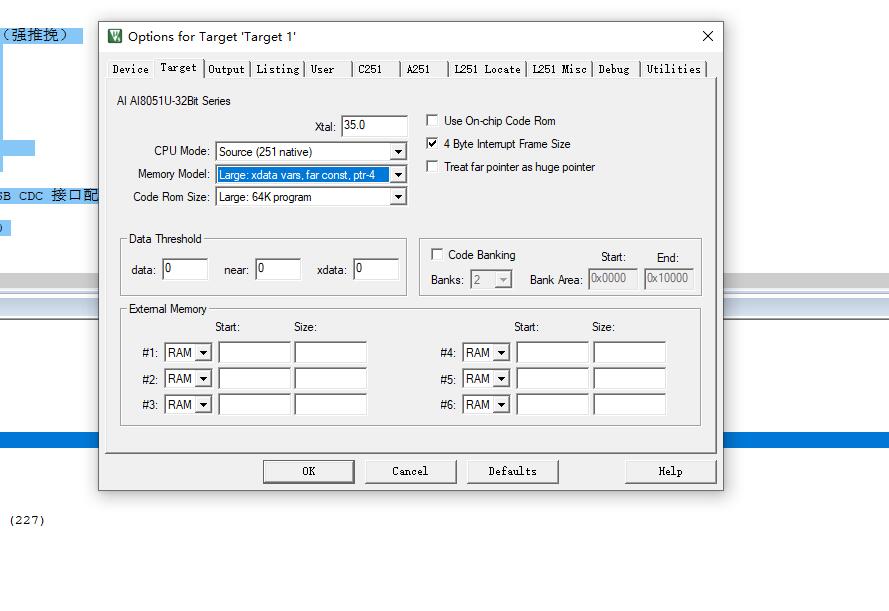Switch to the Device tab
This screenshot has height=611, width=889.
pyautogui.click(x=130, y=69)
